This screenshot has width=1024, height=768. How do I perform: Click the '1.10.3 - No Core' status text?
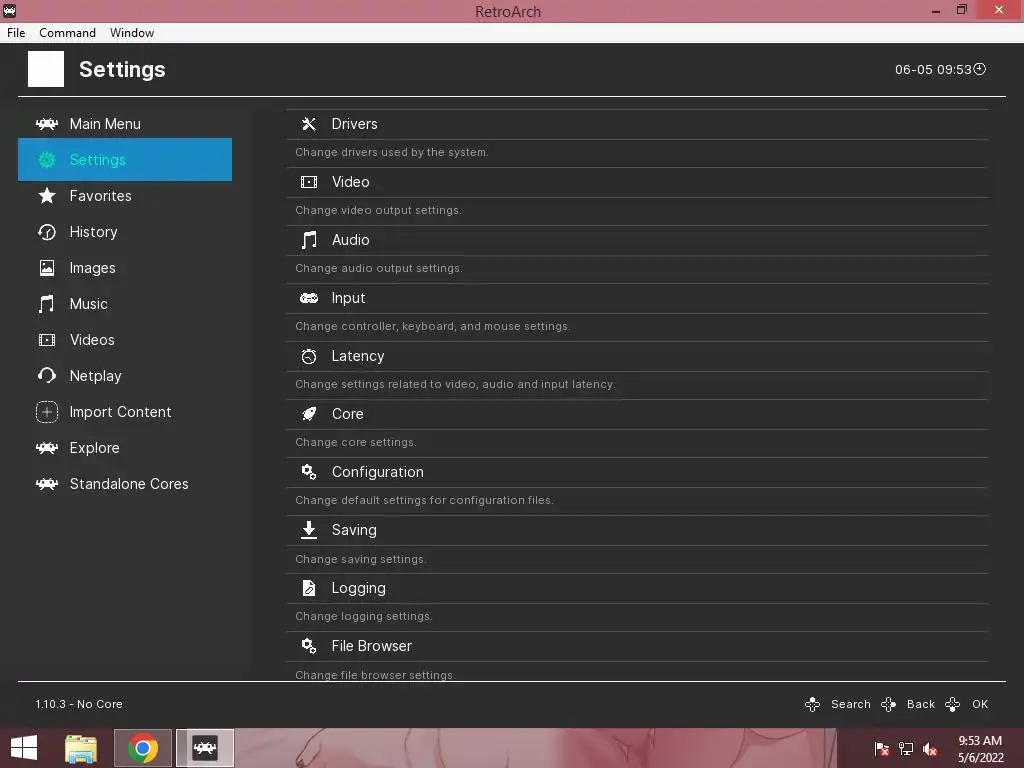pyautogui.click(x=79, y=704)
